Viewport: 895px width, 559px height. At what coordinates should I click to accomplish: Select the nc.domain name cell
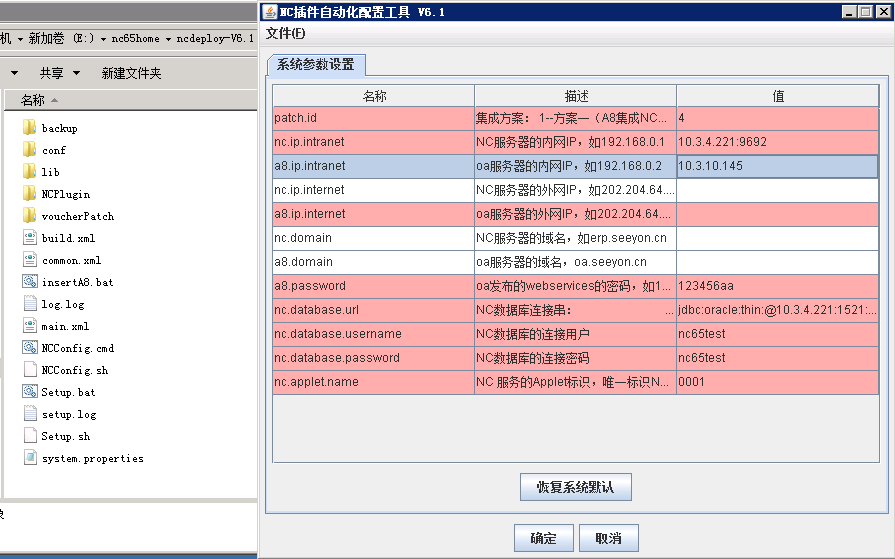373,238
